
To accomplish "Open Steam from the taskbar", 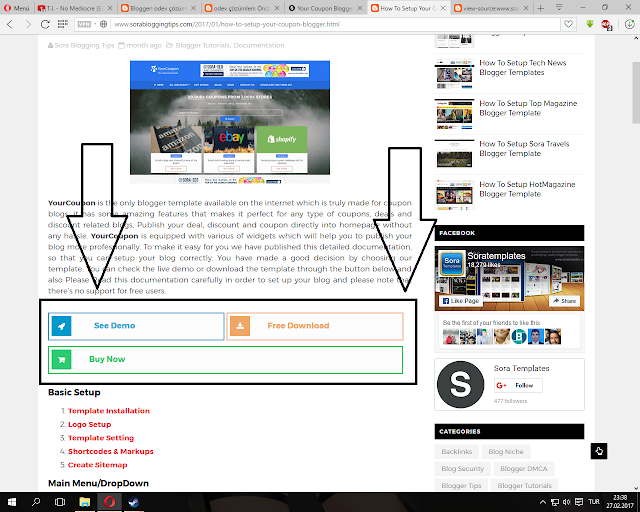I will (x=133, y=502).
